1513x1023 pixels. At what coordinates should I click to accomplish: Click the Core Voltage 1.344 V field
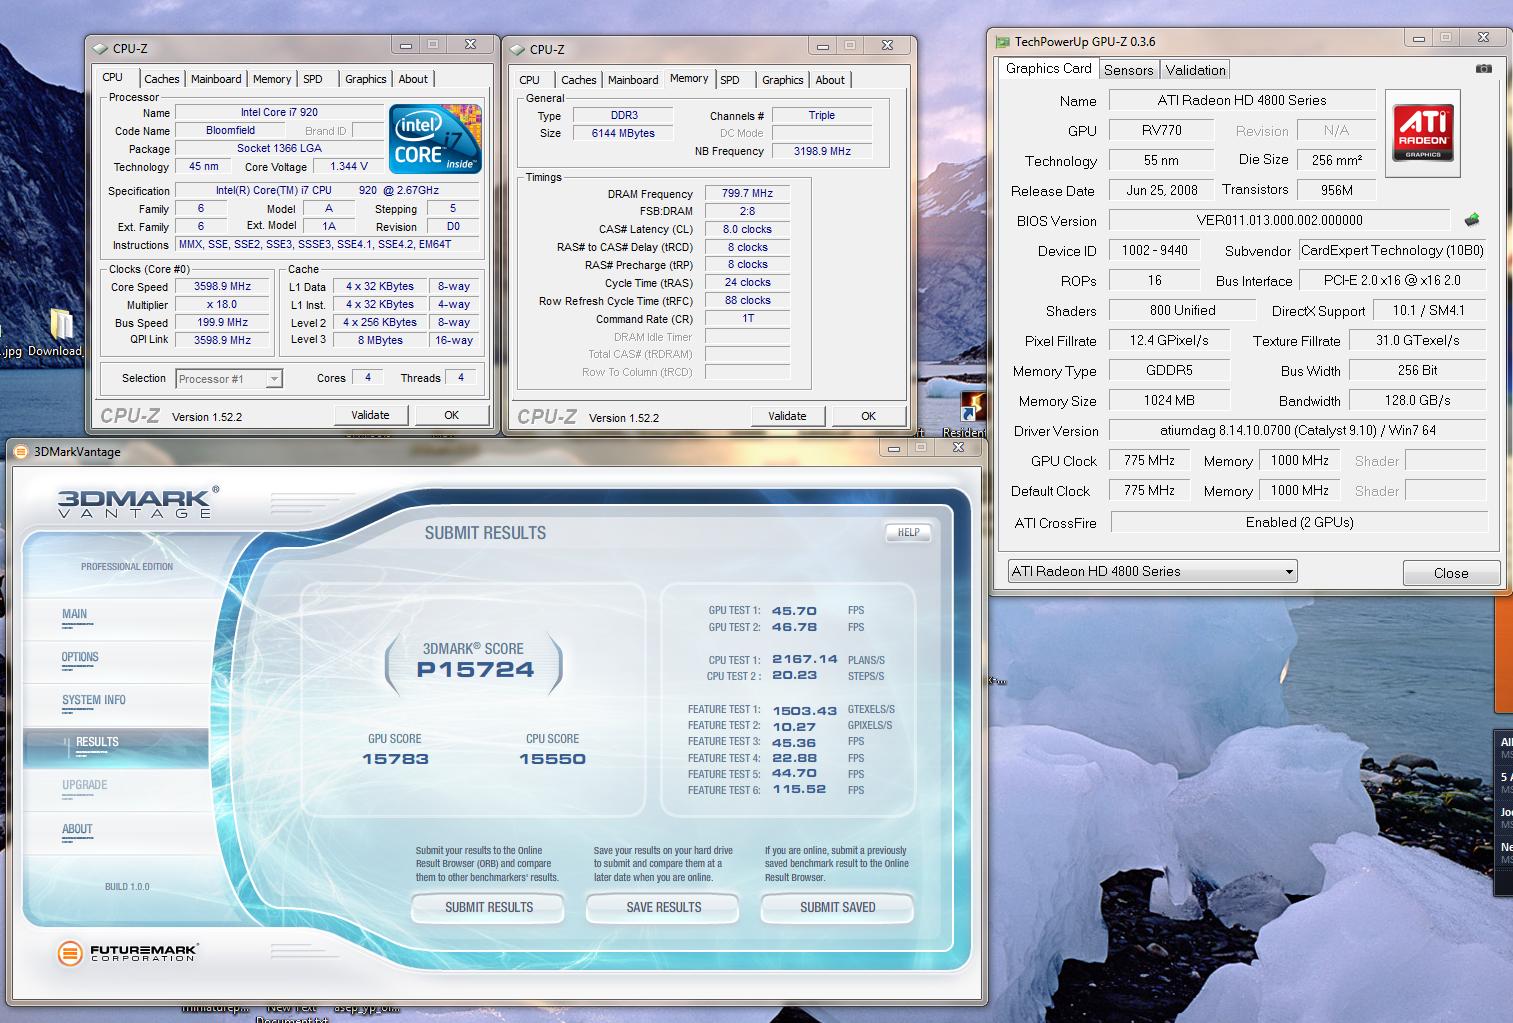pos(349,166)
